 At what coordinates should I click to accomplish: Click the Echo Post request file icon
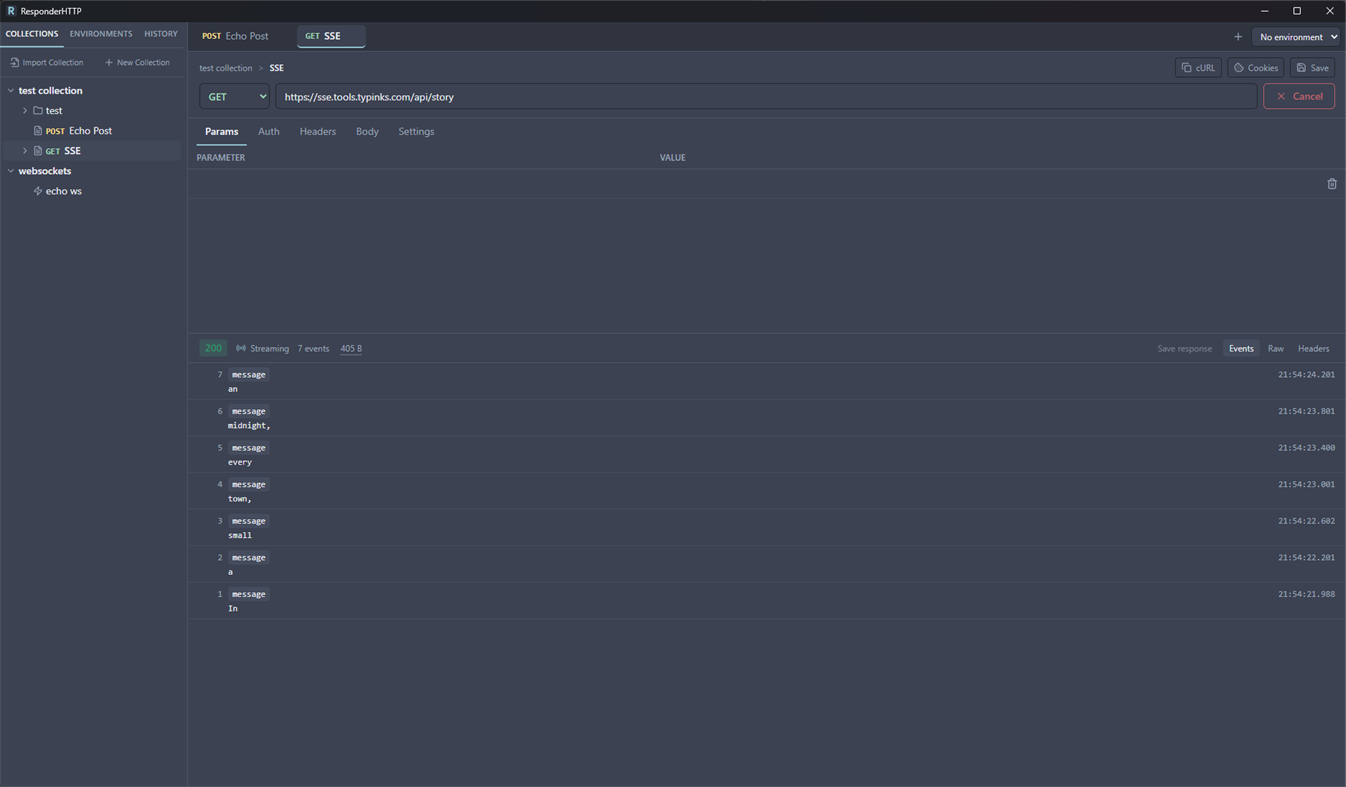(x=38, y=131)
